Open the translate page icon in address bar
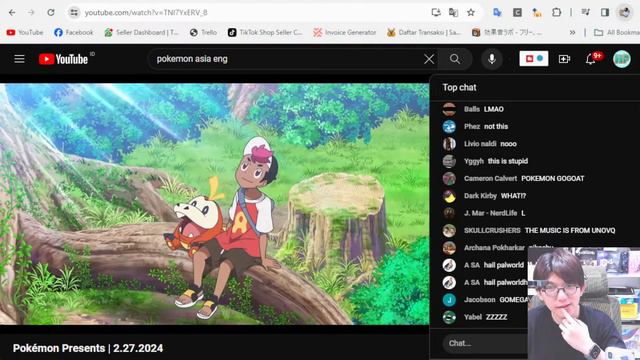640x360 pixels. (x=453, y=13)
